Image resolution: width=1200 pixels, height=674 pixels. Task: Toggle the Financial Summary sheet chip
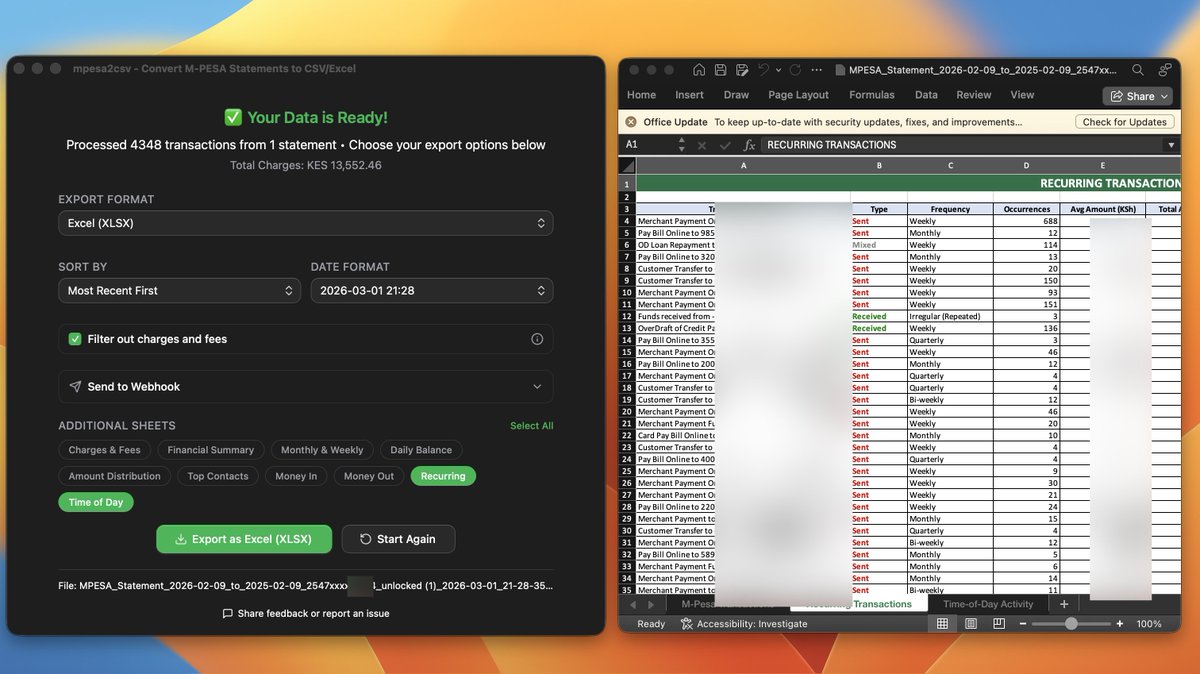(x=211, y=450)
